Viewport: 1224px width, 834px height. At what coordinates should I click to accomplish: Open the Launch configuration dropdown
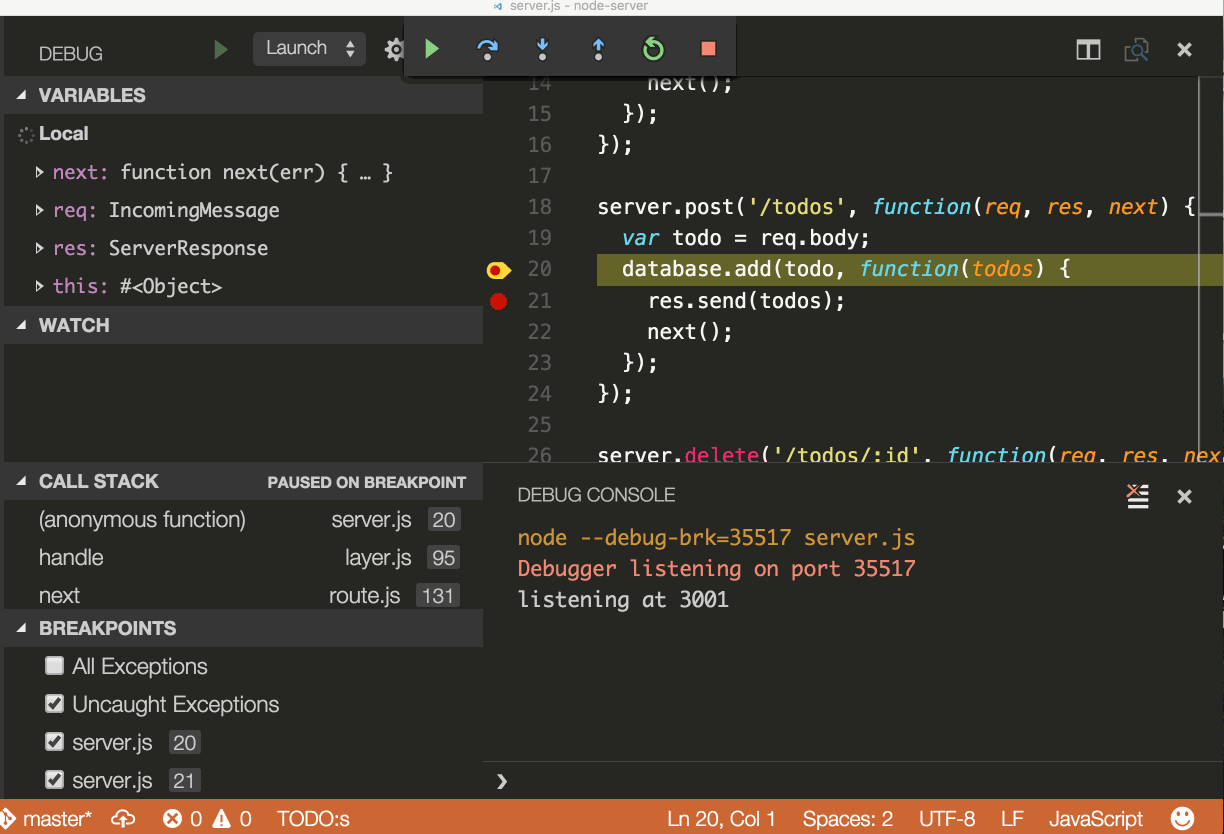coord(309,48)
